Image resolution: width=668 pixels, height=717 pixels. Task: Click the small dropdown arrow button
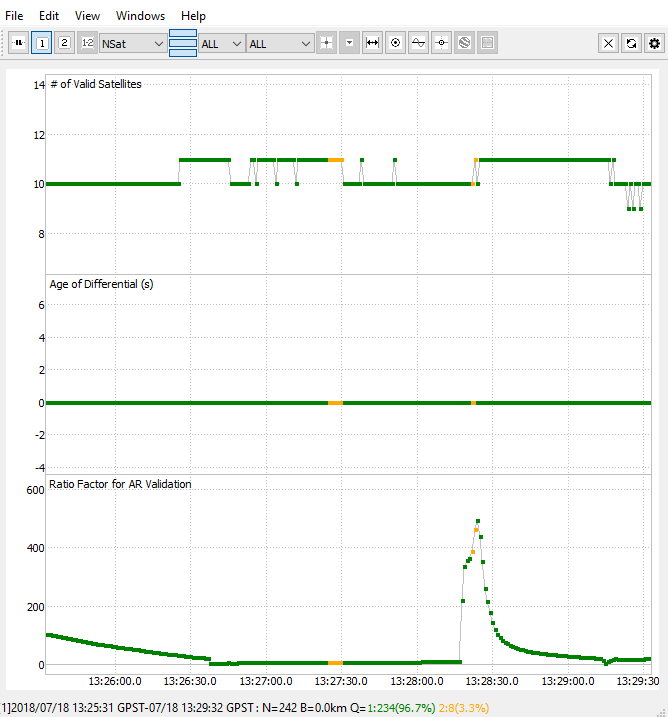pyautogui.click(x=349, y=43)
